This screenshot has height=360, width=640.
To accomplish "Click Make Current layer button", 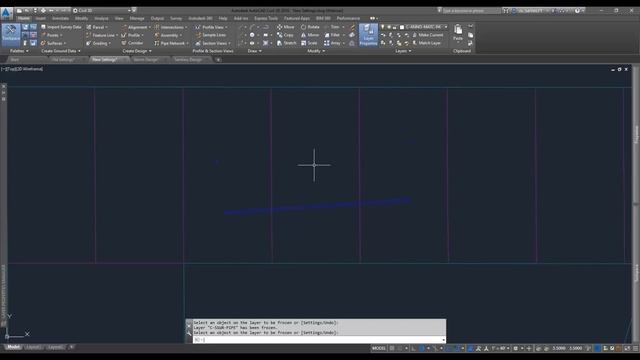I will pos(428,35).
